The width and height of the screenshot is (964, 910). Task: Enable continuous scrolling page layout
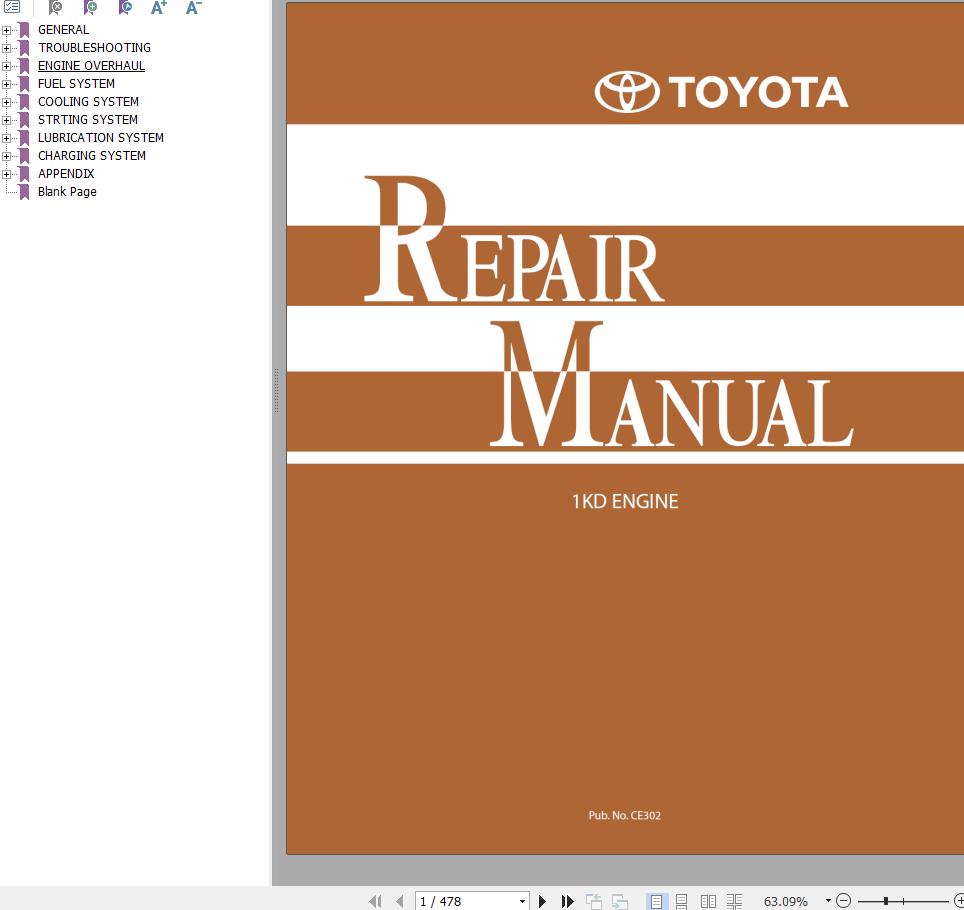[684, 901]
